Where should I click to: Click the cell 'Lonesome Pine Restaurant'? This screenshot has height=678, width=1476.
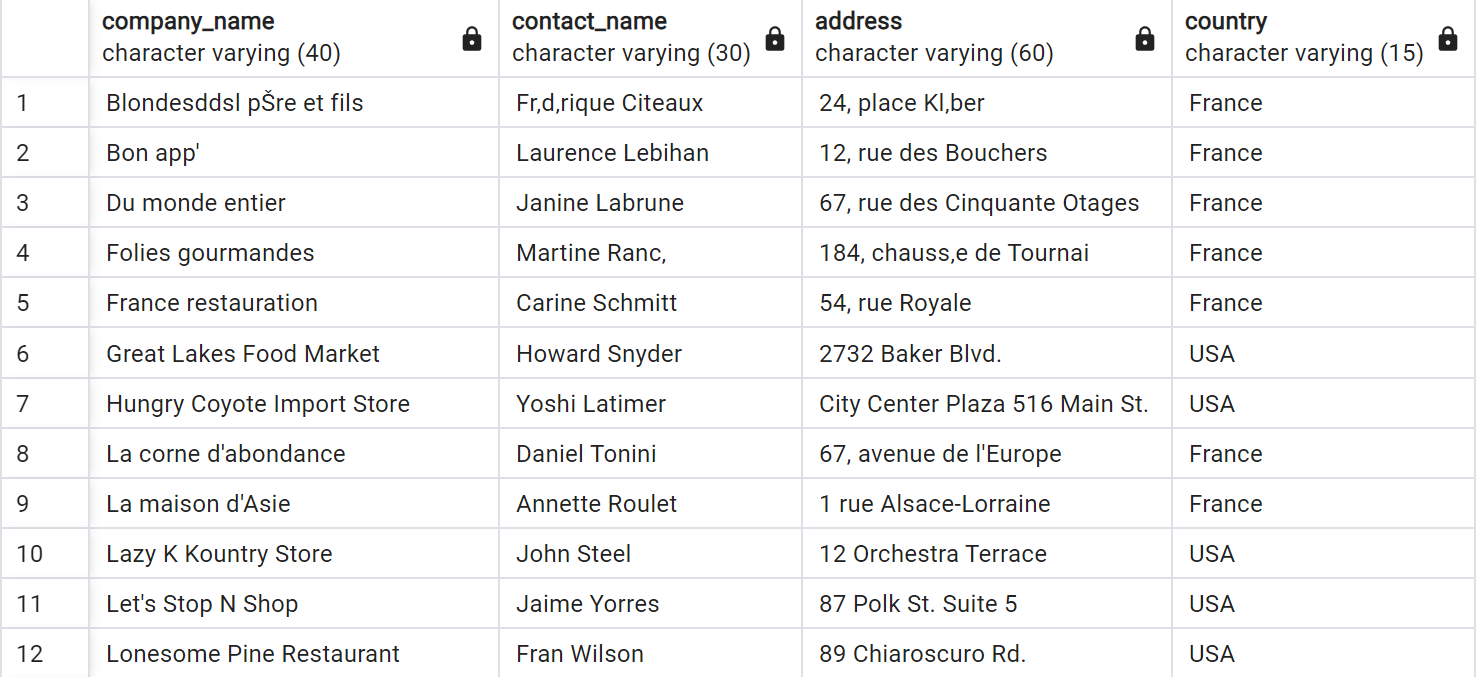[294, 653]
